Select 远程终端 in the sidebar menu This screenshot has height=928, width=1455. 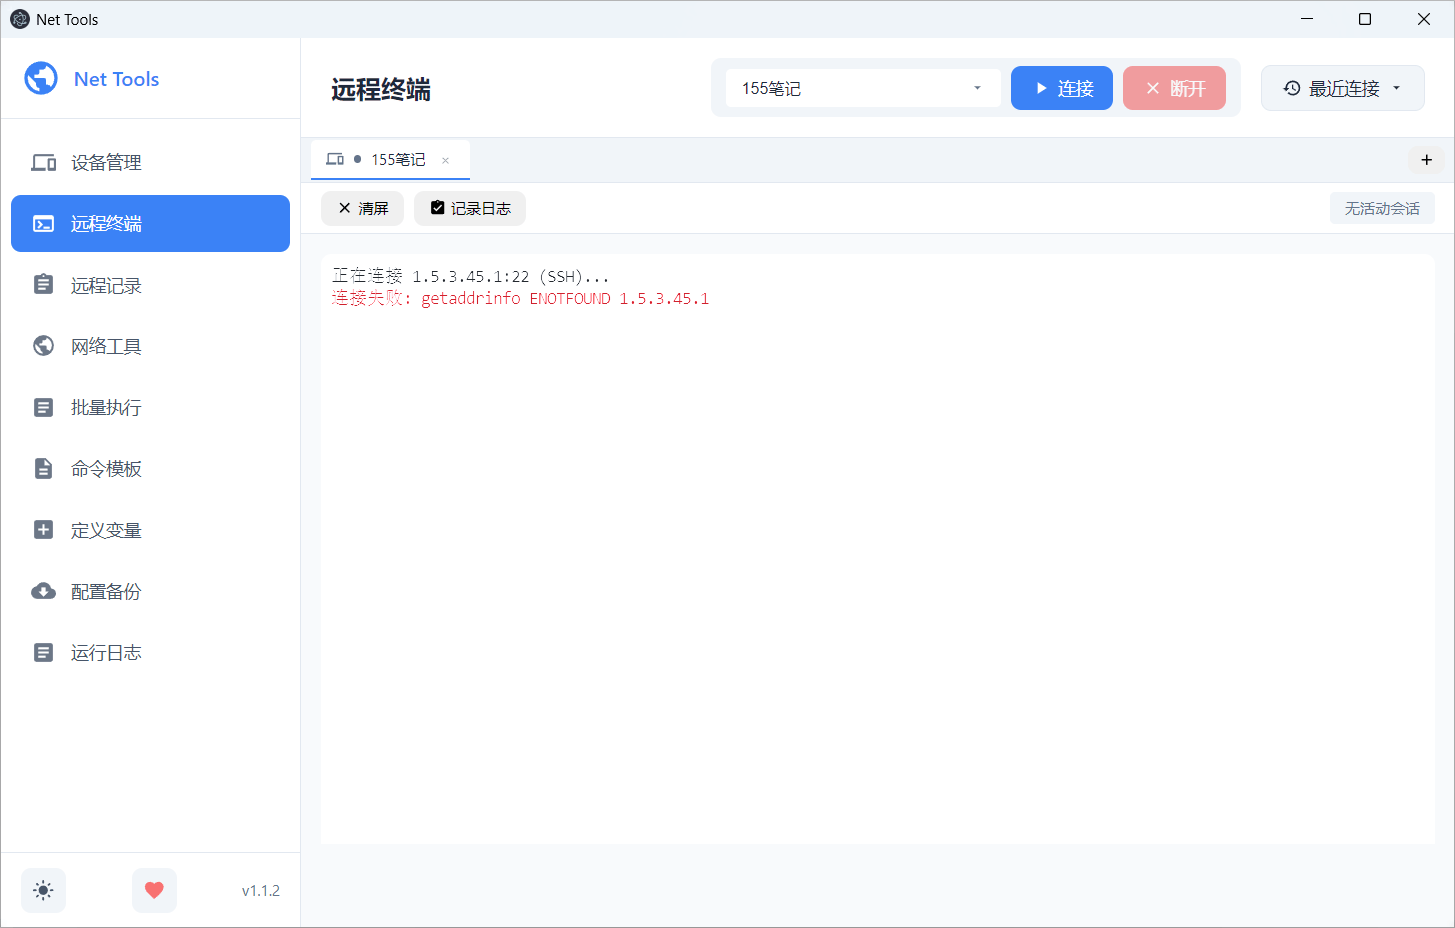coord(150,223)
